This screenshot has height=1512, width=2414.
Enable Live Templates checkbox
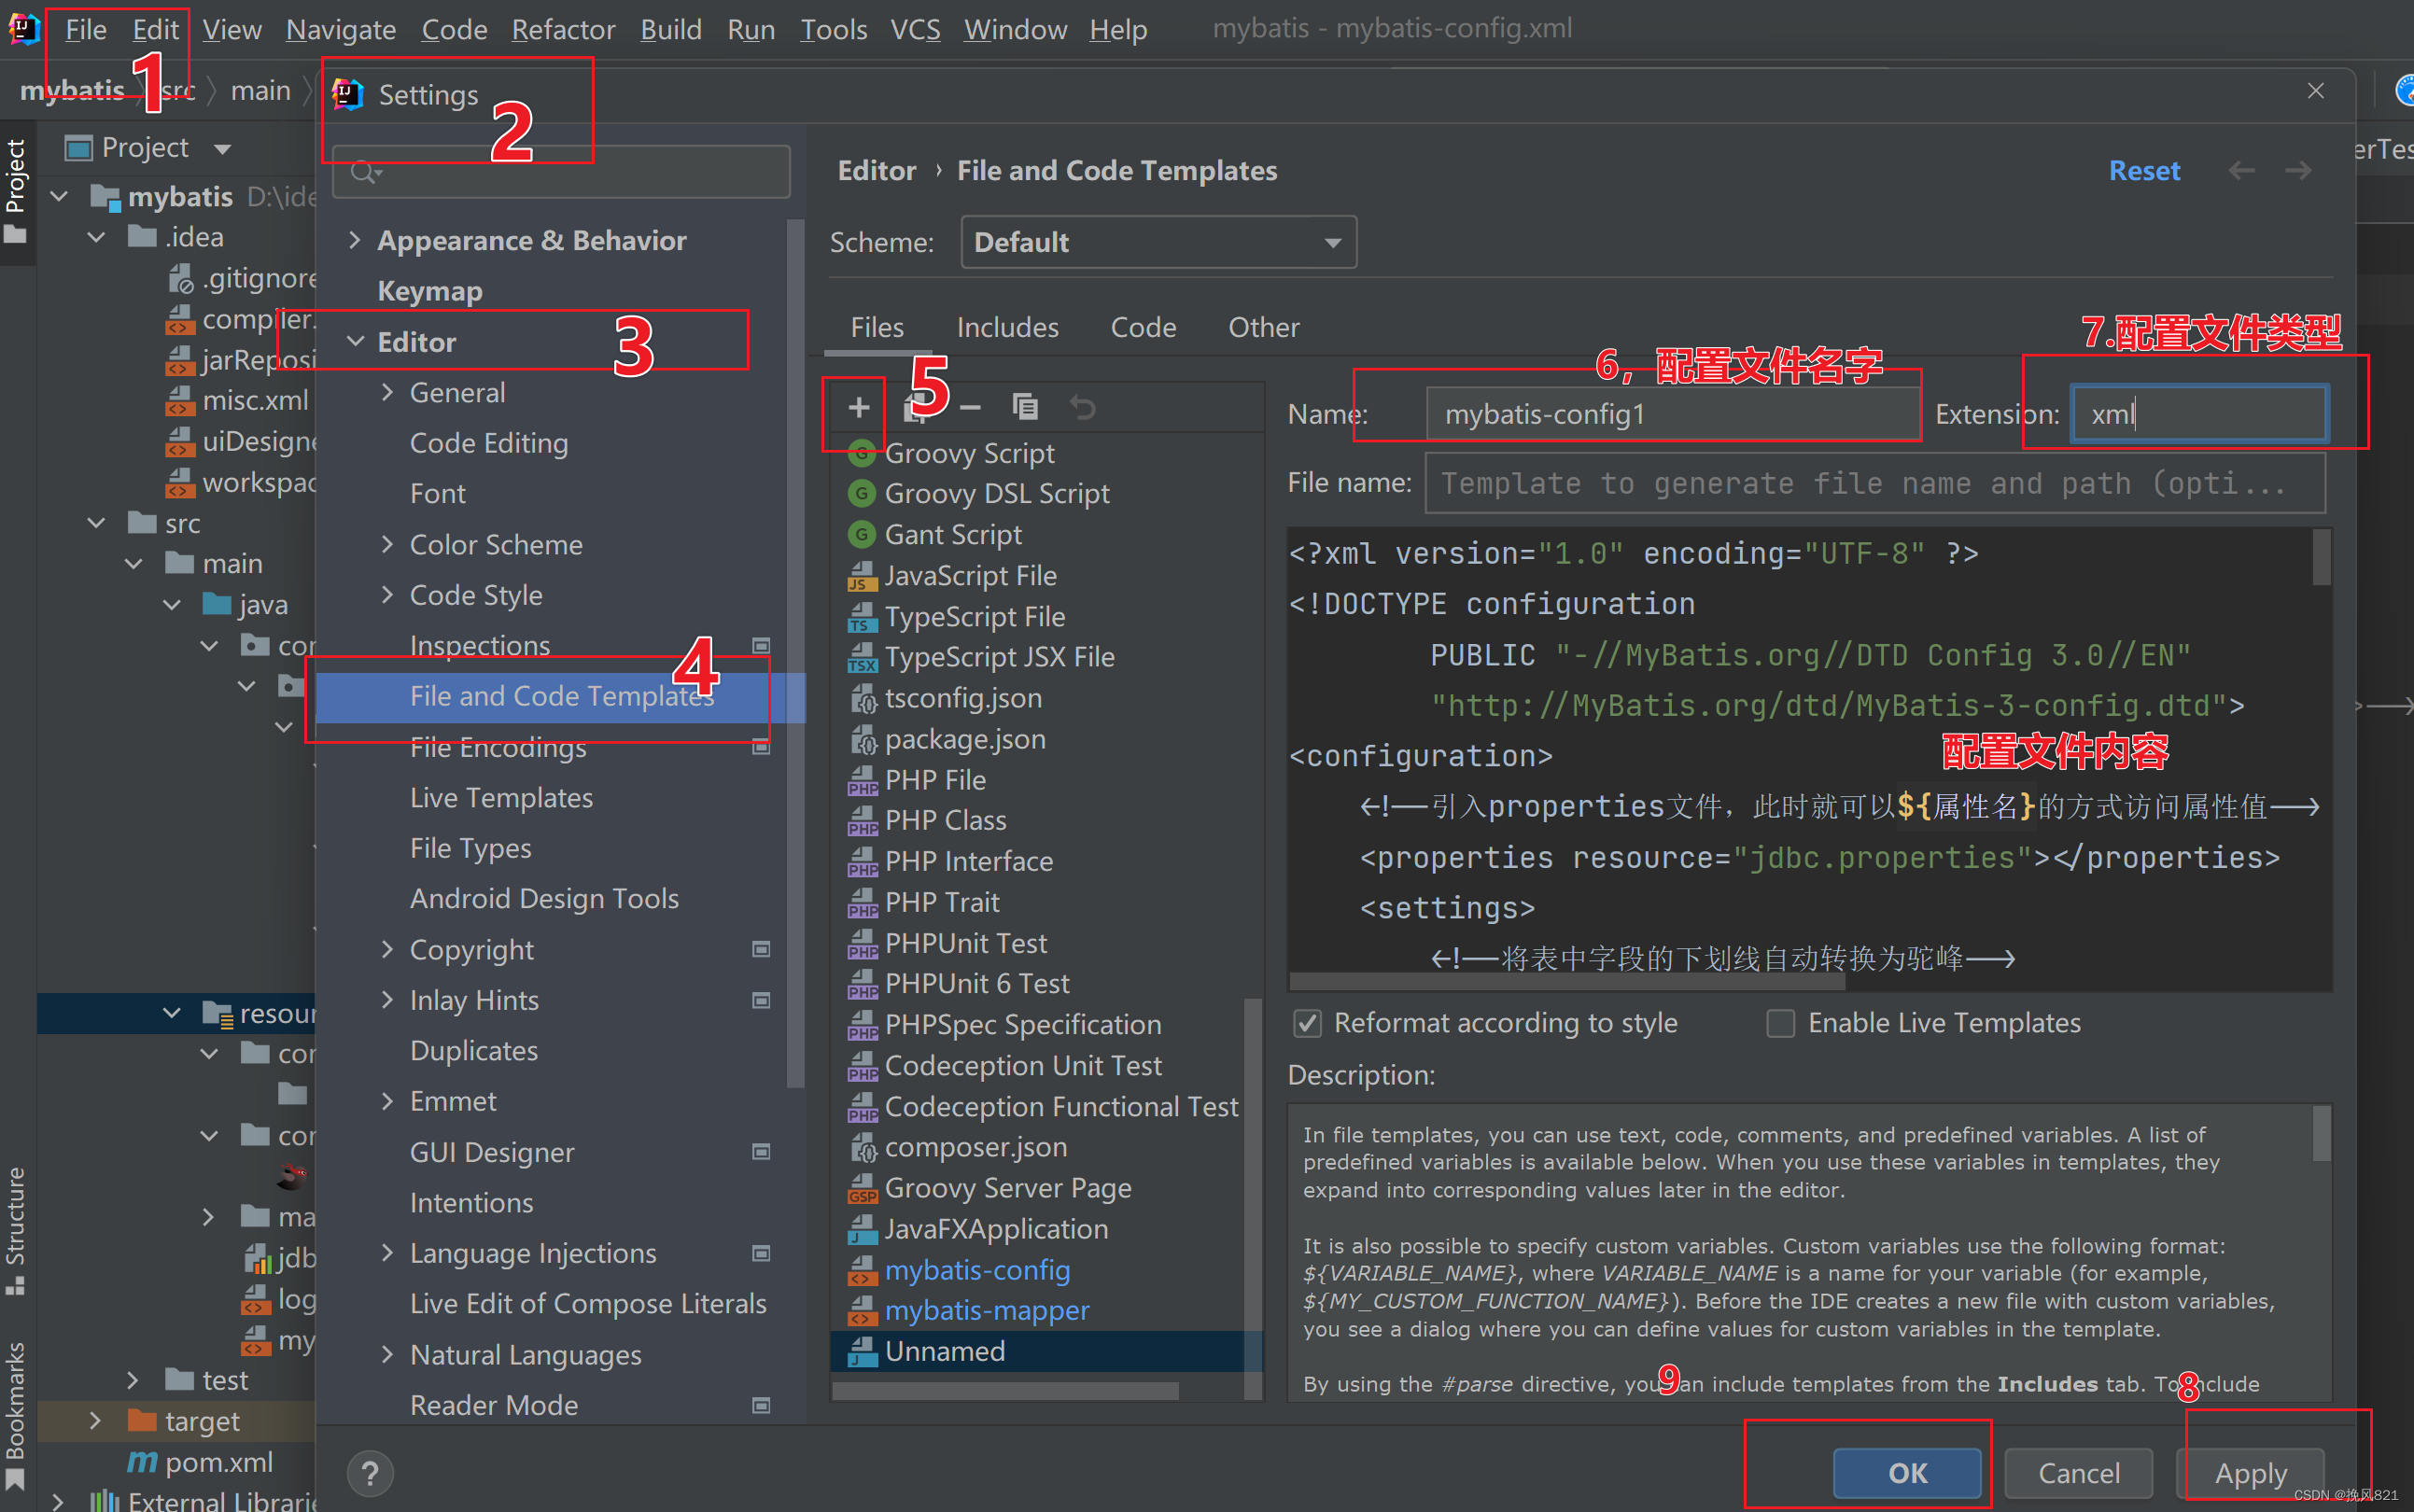[x=1780, y=1023]
